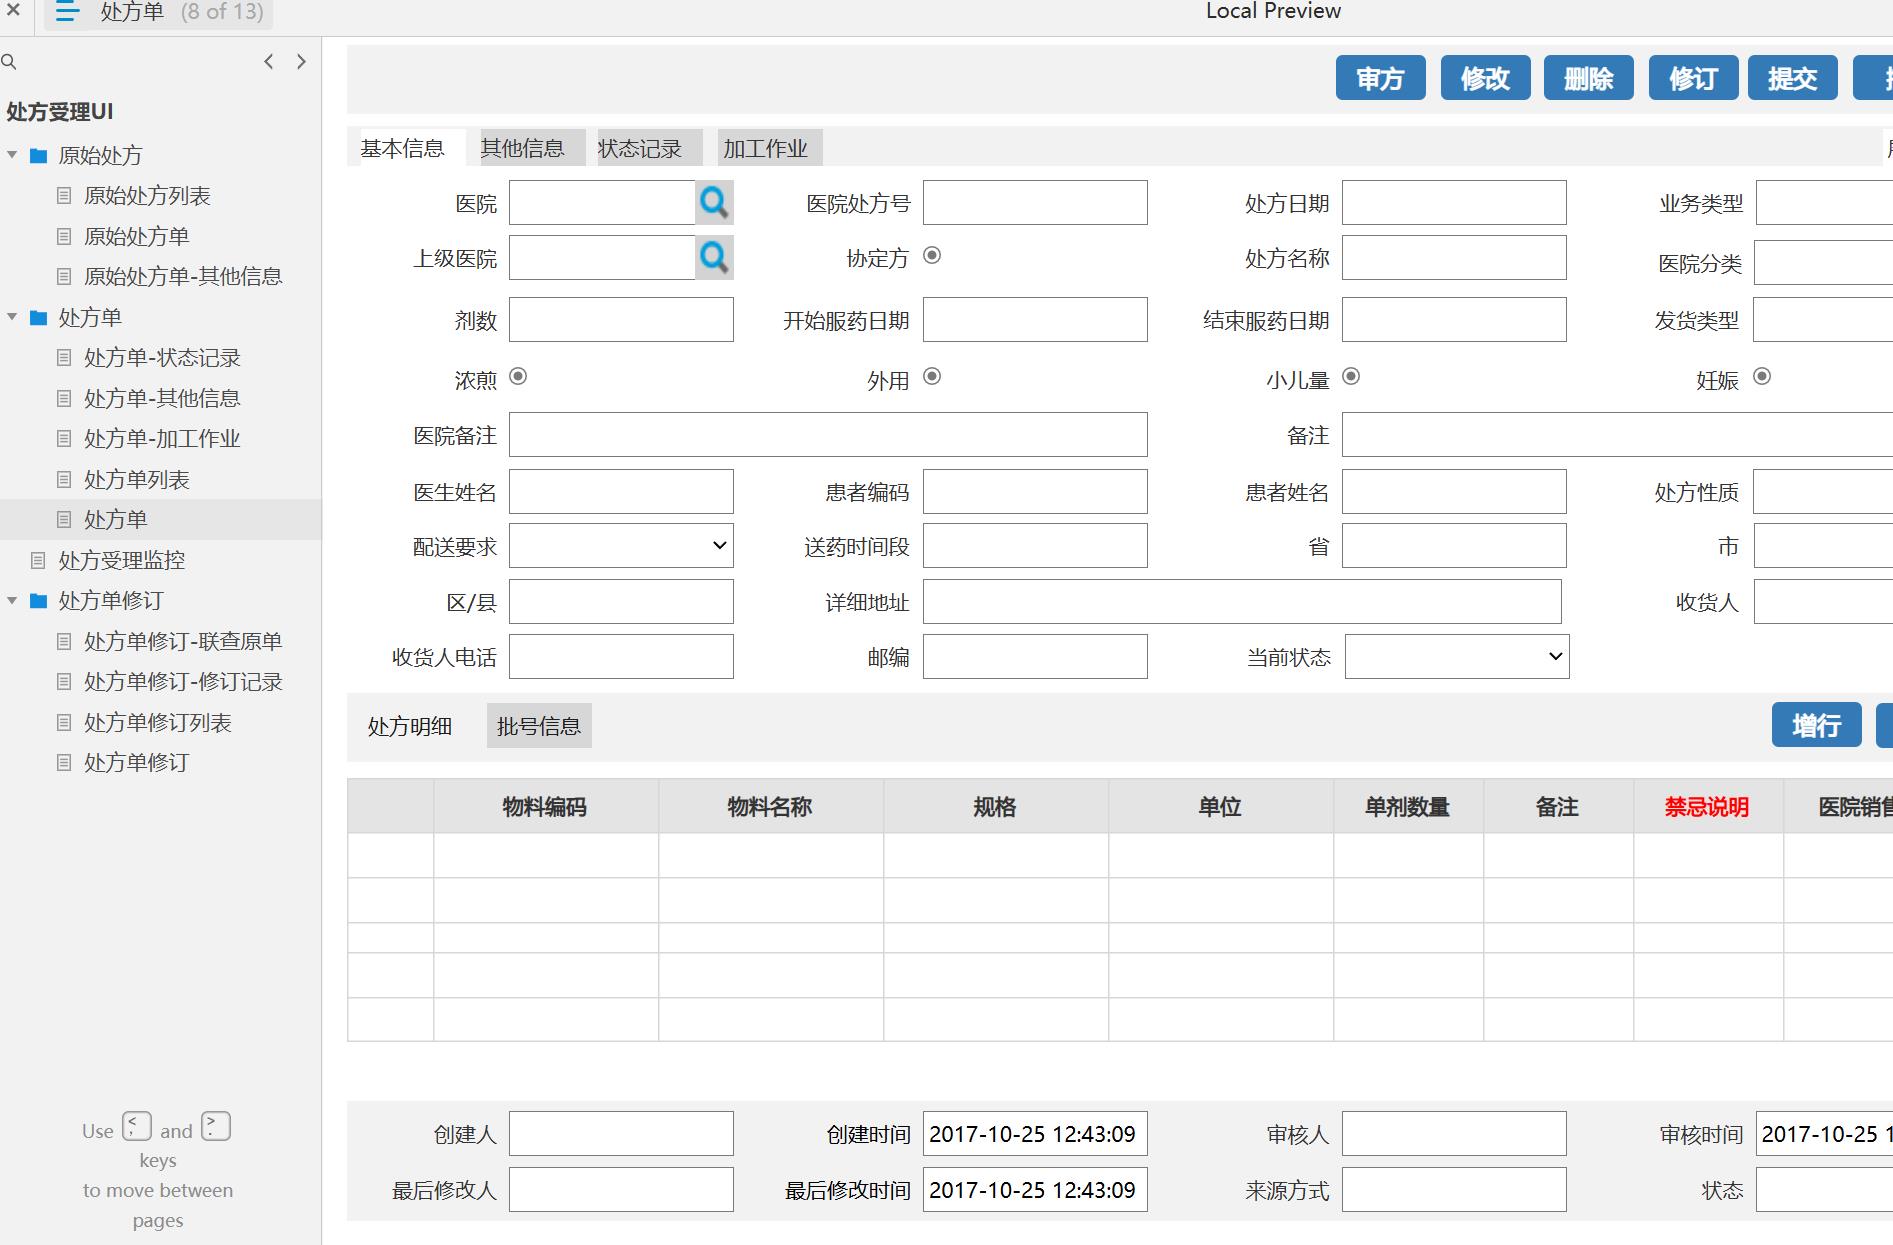This screenshot has width=1893, height=1245.
Task: Open lookup magnifier next to 上级医院
Action: point(714,258)
